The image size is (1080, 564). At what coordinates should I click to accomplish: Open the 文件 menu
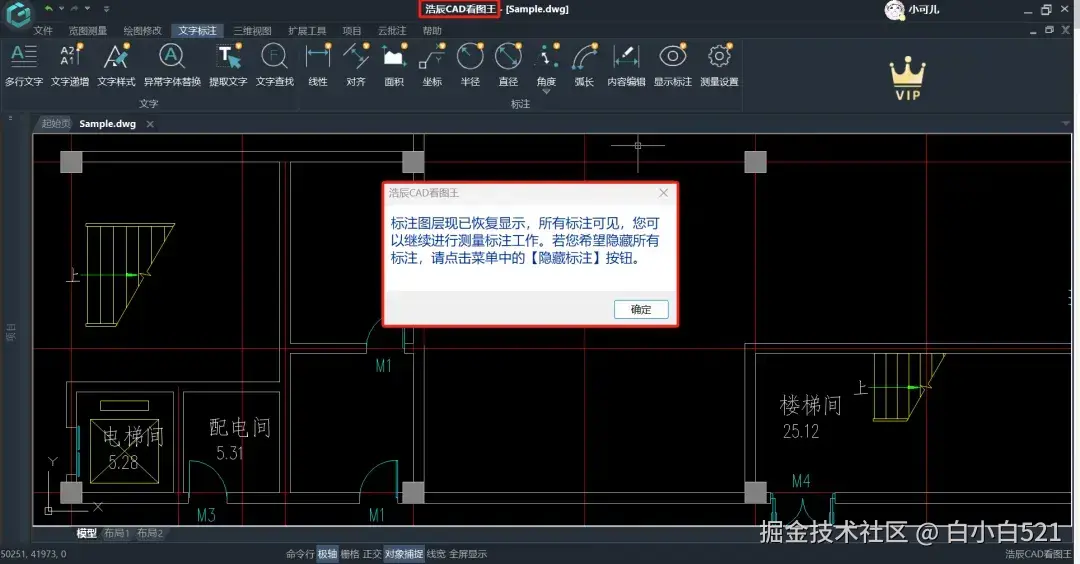pos(43,30)
